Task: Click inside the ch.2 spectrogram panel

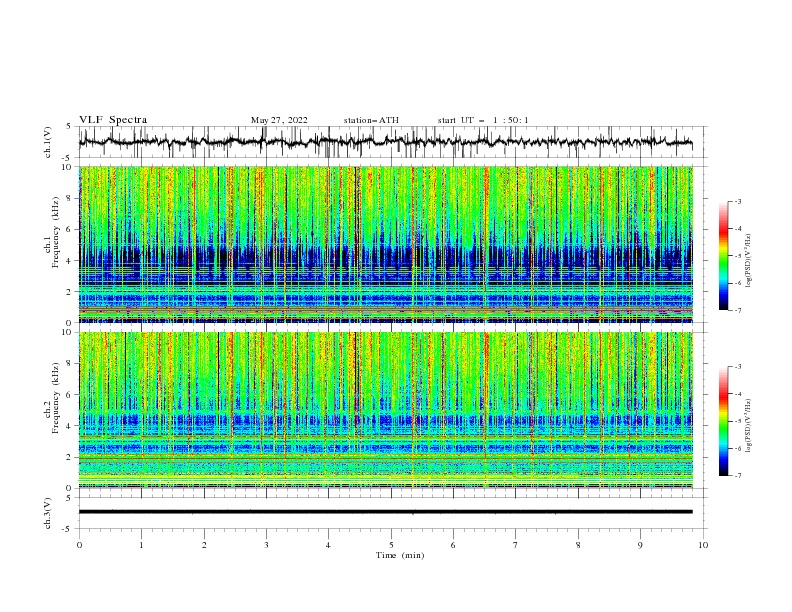Action: click(x=386, y=410)
